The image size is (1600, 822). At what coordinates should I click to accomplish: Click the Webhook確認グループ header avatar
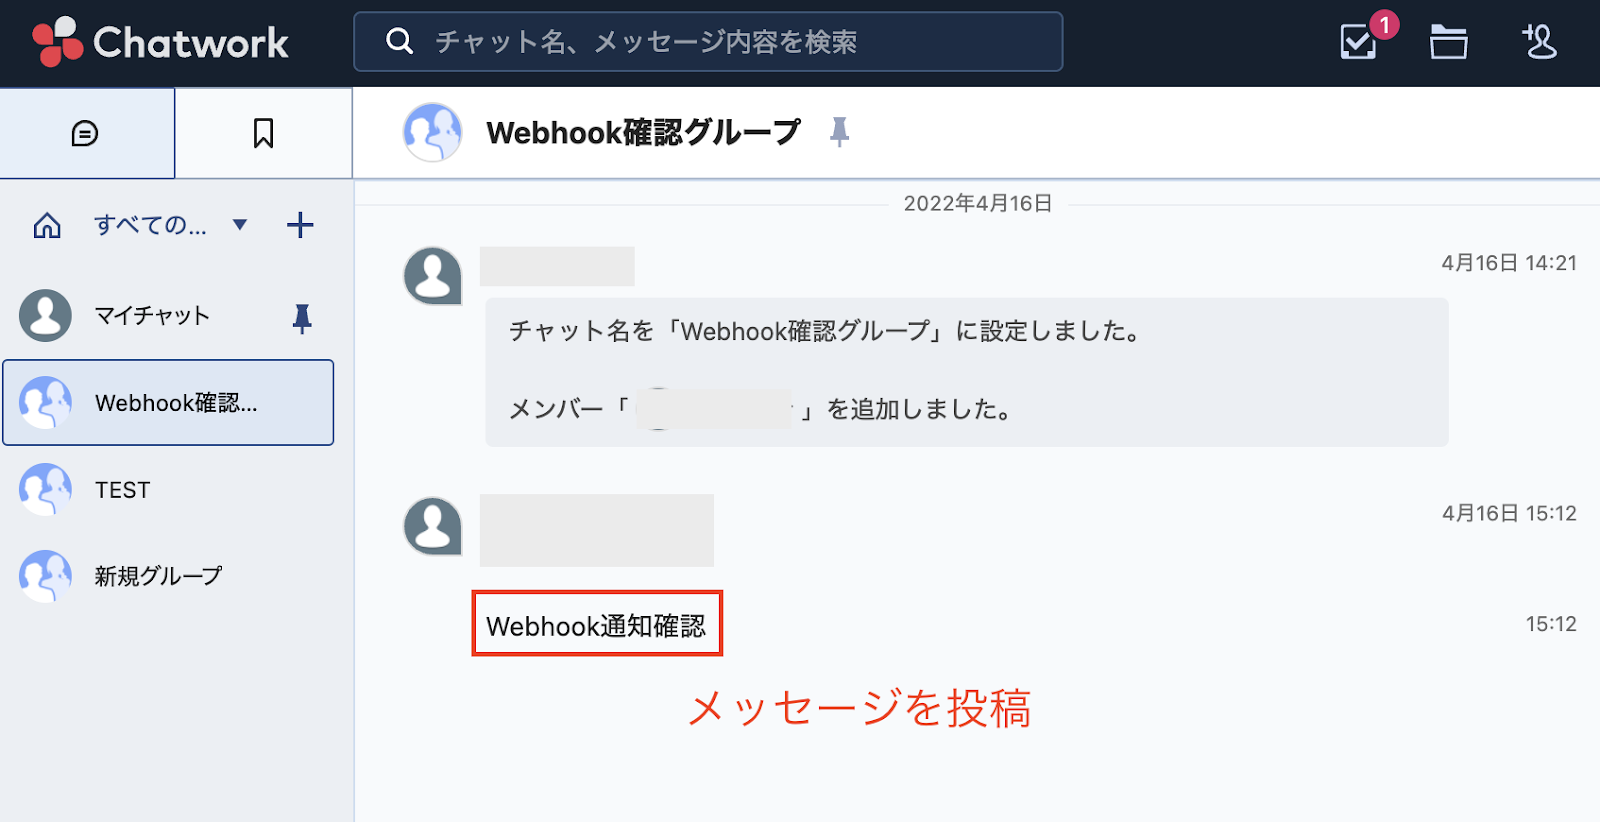(x=432, y=132)
